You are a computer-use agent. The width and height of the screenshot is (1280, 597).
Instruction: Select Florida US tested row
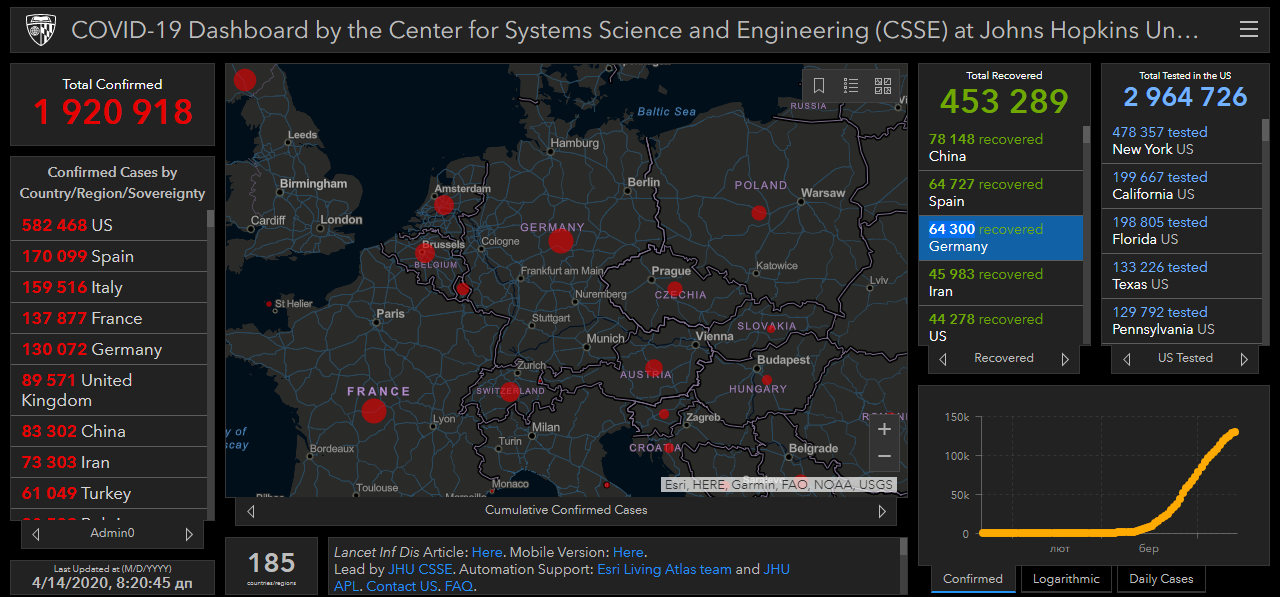coord(1182,230)
